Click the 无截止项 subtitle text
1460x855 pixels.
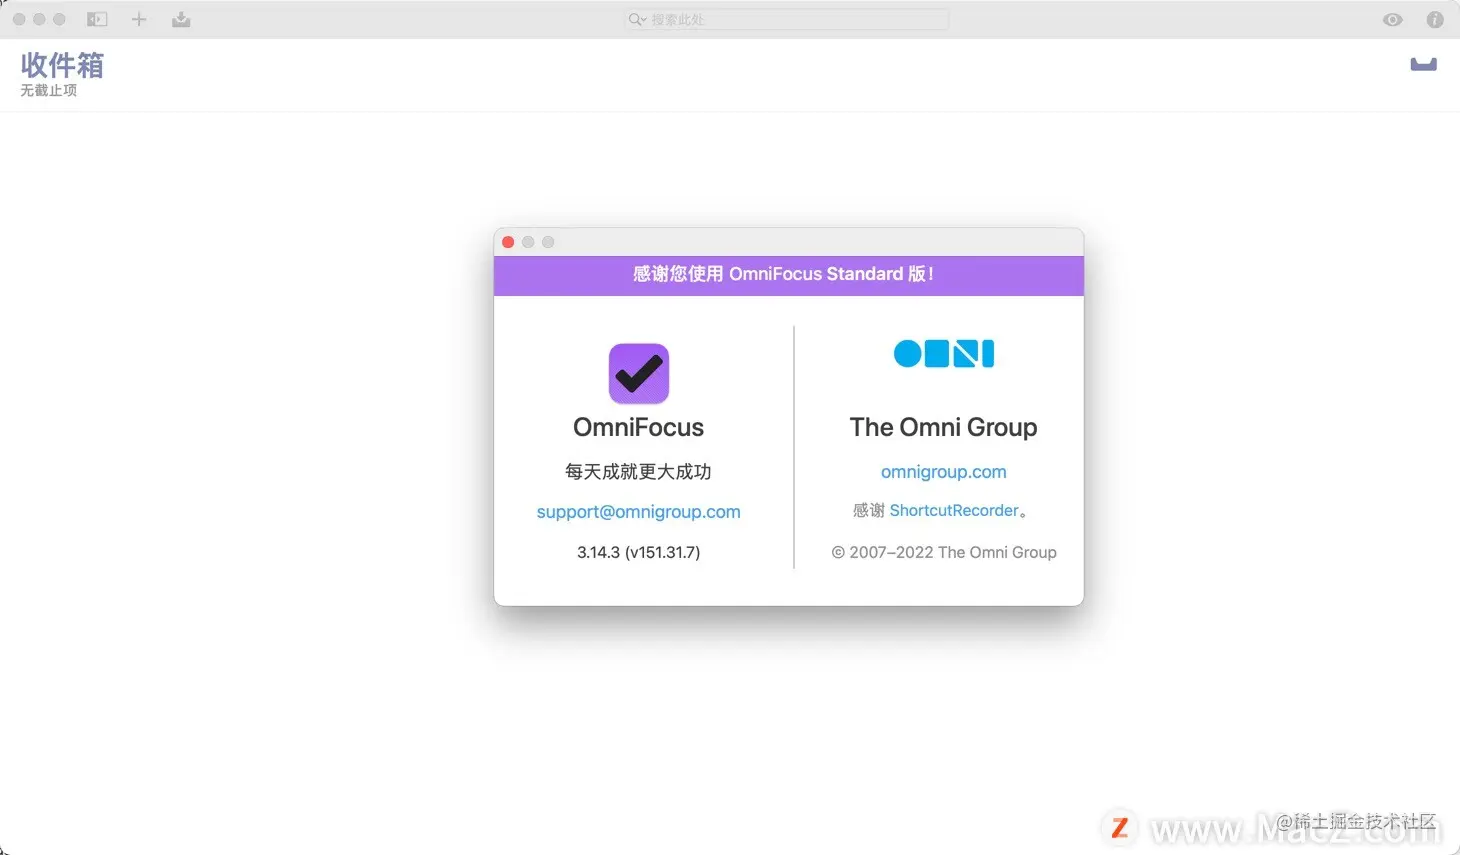pos(49,90)
